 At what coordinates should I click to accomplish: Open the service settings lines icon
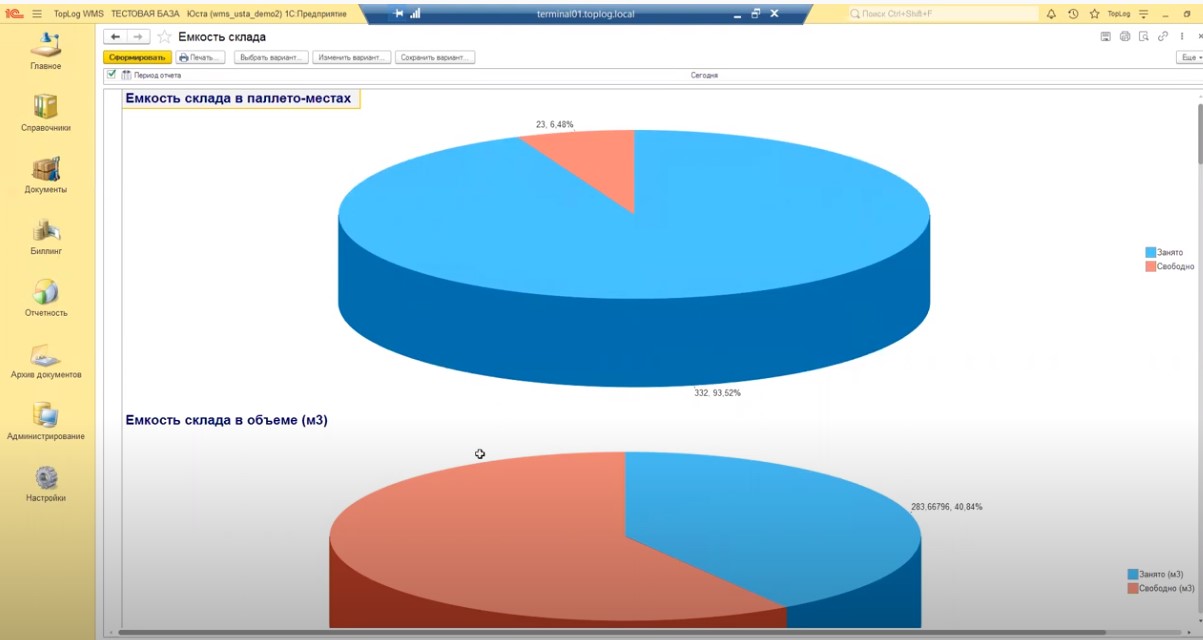pyautogui.click(x=1144, y=14)
